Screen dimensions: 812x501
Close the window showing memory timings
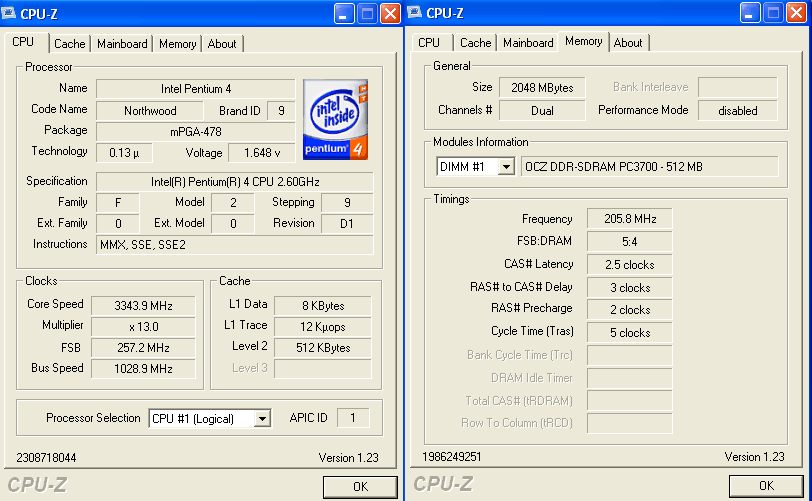(x=797, y=14)
